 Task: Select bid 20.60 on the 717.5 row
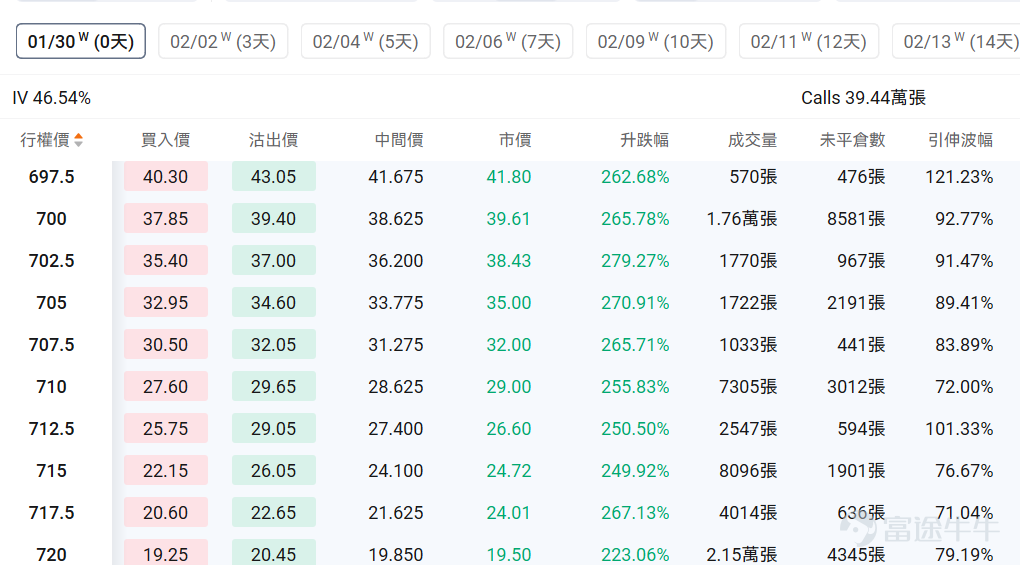(166, 512)
